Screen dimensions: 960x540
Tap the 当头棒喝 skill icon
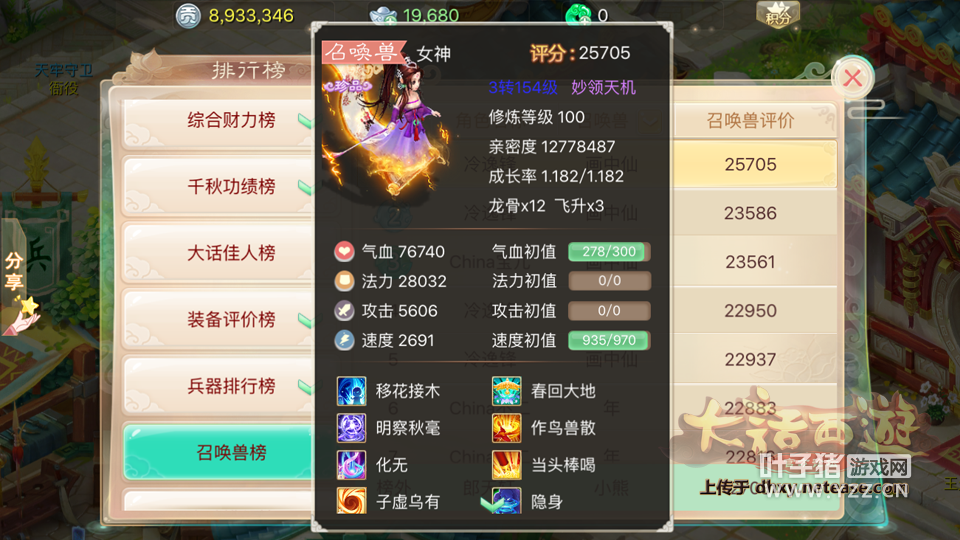[506, 465]
